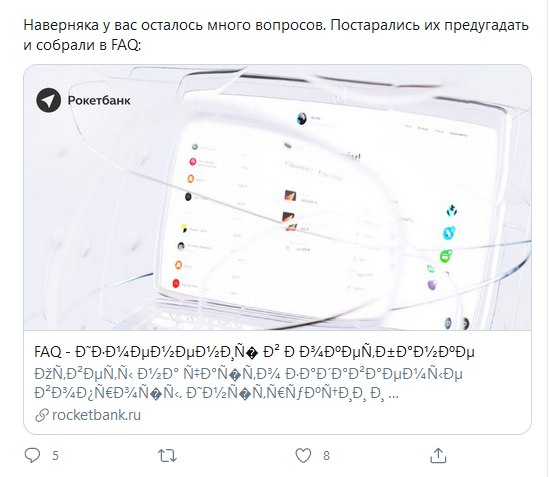The image size is (549, 477).
Task: Click the Rocketbank paper plane logo
Action: (x=49, y=100)
